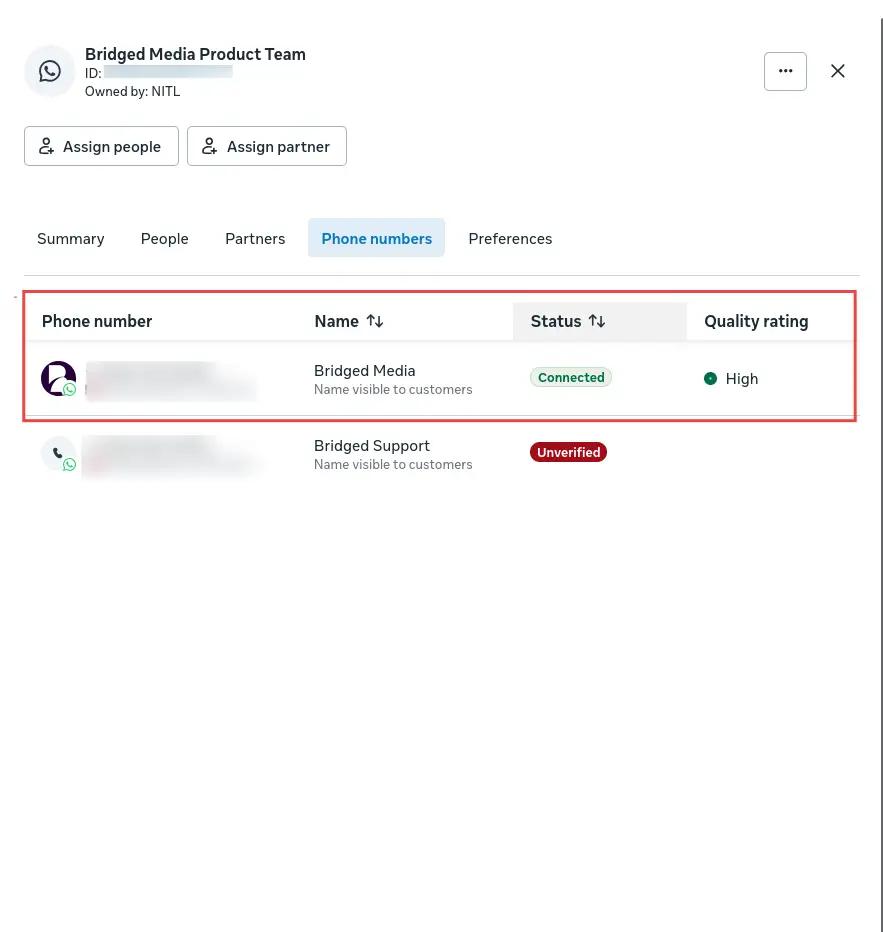Click the Phone number column header

pyautogui.click(x=97, y=322)
